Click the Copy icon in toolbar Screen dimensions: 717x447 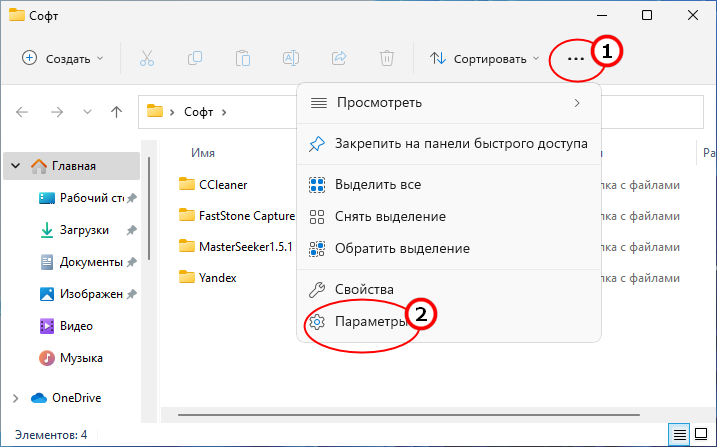195,59
